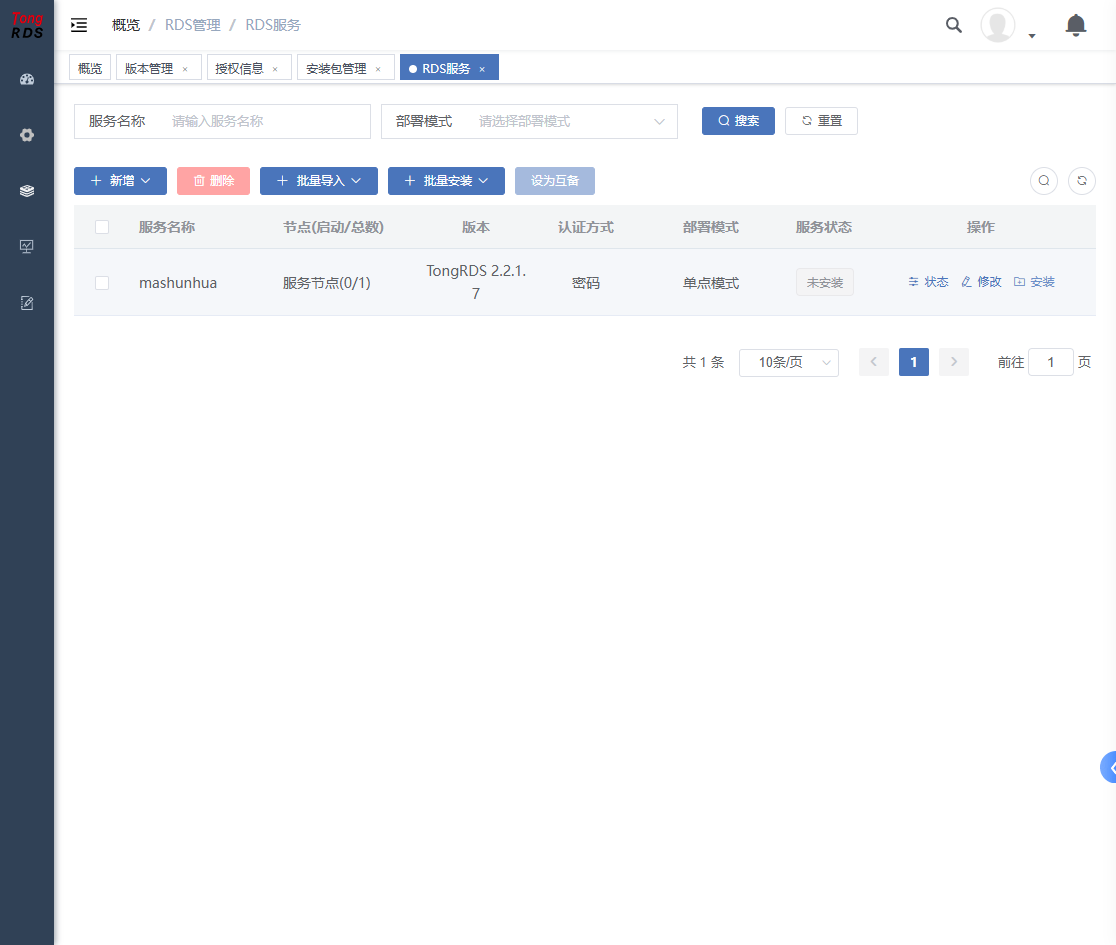Screen dimensions: 1116x945
Task: Click the mashunhua service name
Action: click(178, 283)
